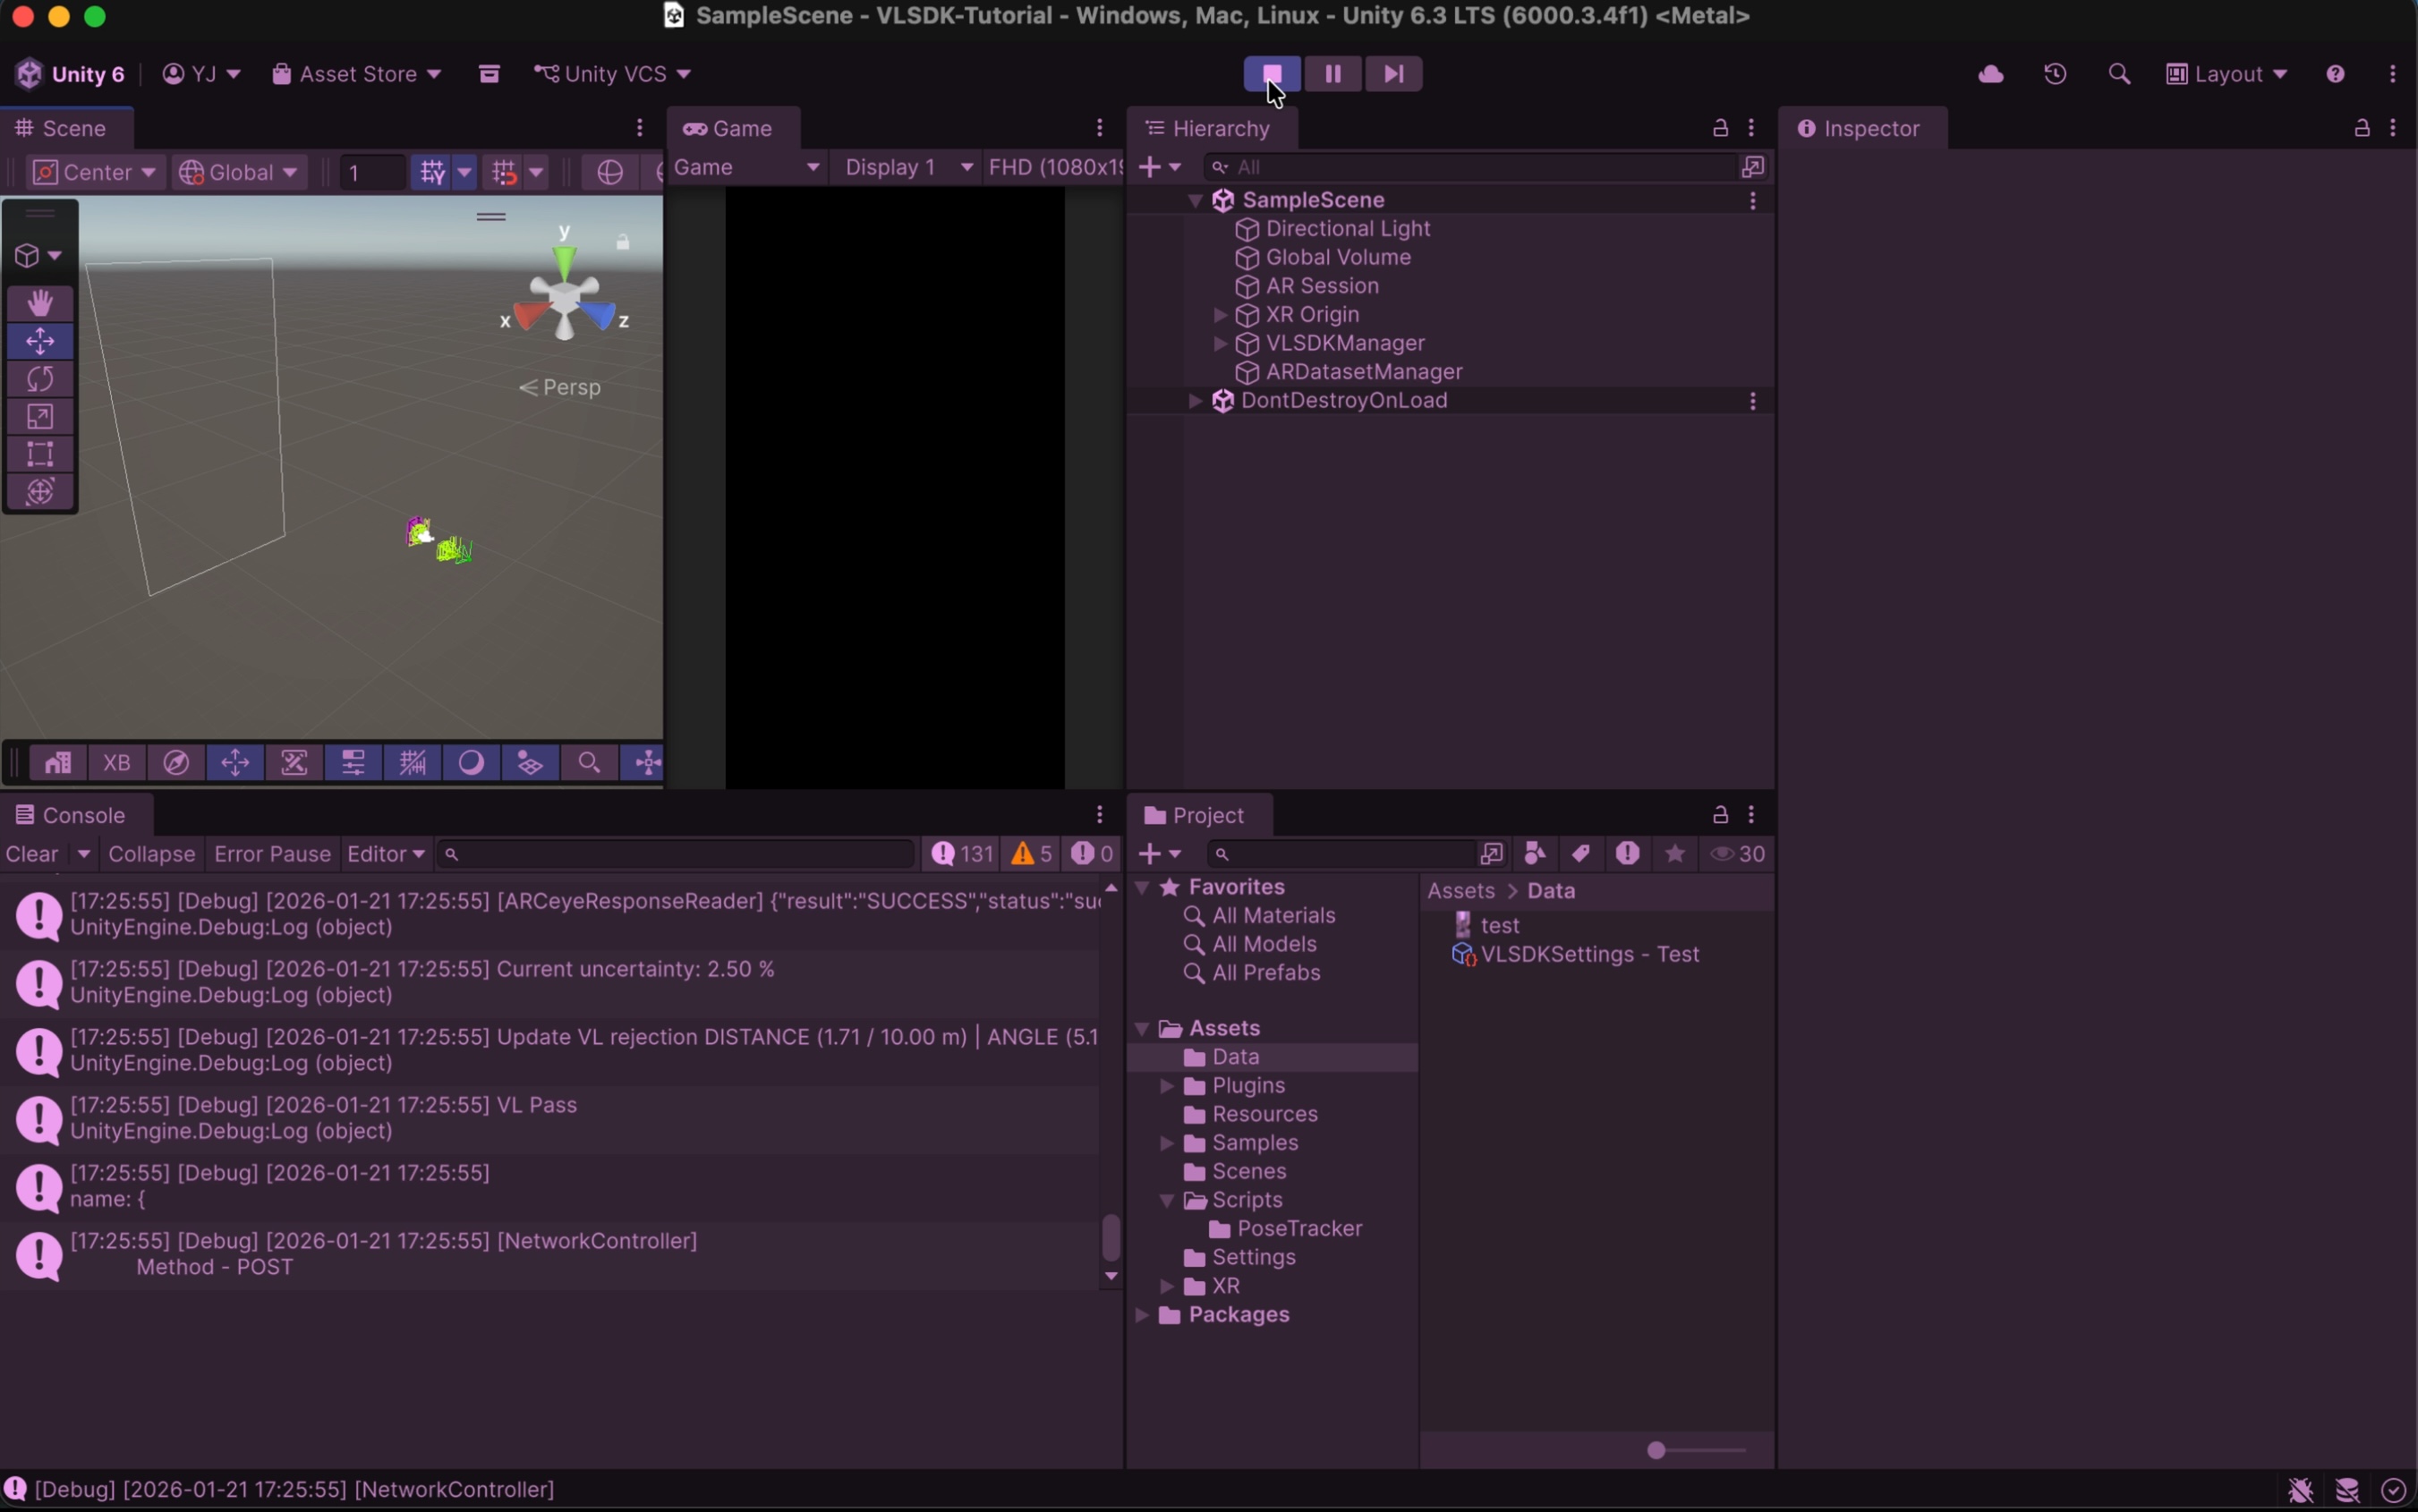
Task: Select the Rotate tool
Action: 40,378
